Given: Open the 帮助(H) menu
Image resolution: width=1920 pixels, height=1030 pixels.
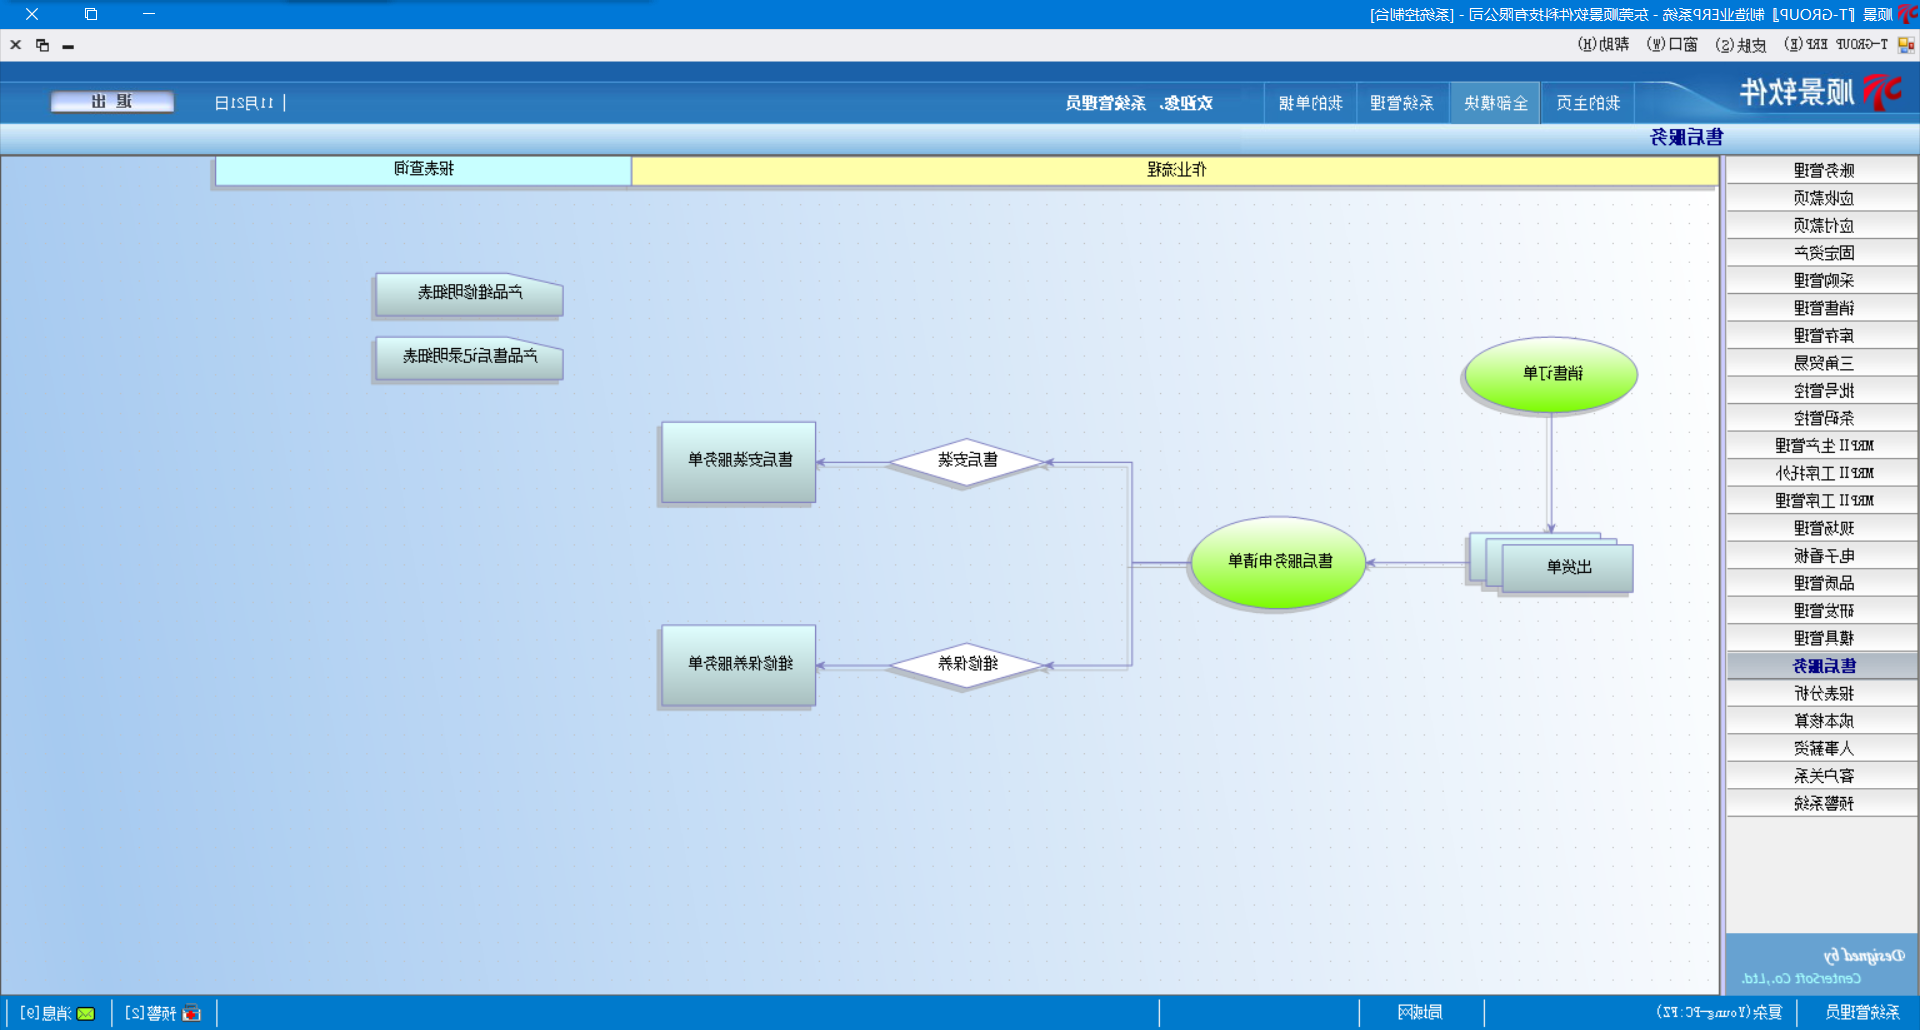Looking at the screenshot, I should [1603, 45].
